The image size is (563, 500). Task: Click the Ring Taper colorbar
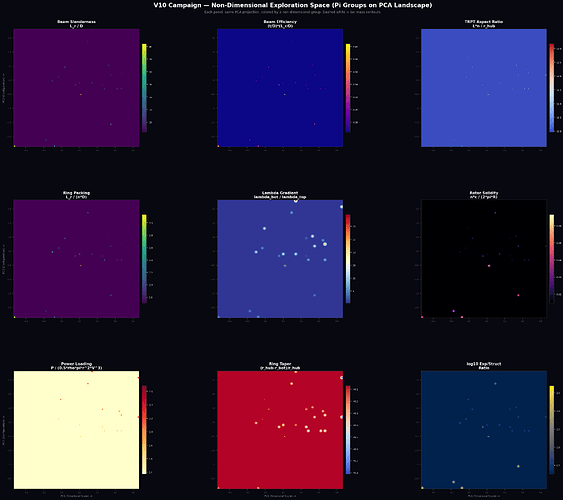(x=348, y=430)
